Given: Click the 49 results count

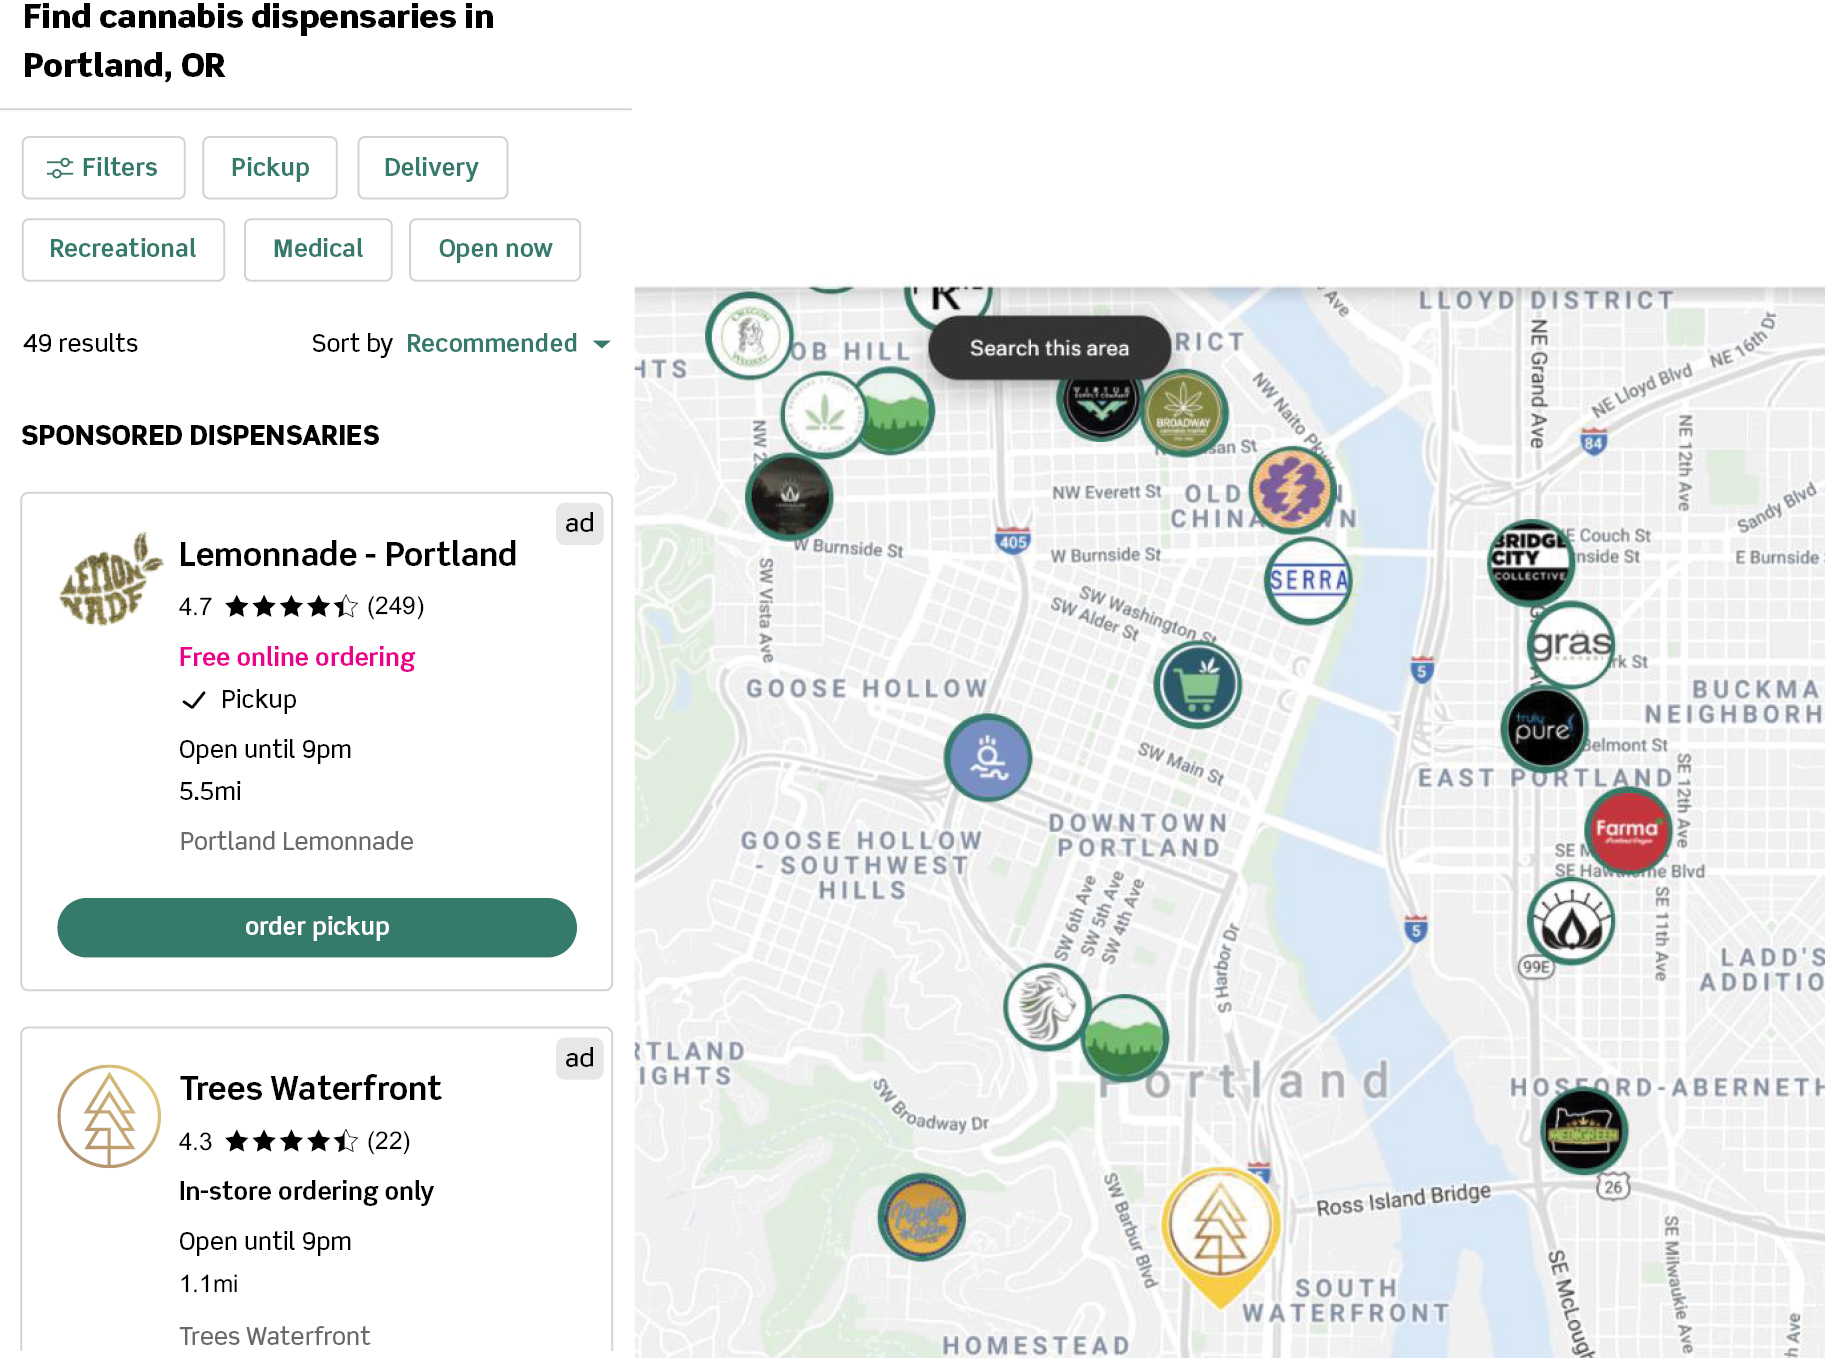Looking at the screenshot, I should coord(81,344).
